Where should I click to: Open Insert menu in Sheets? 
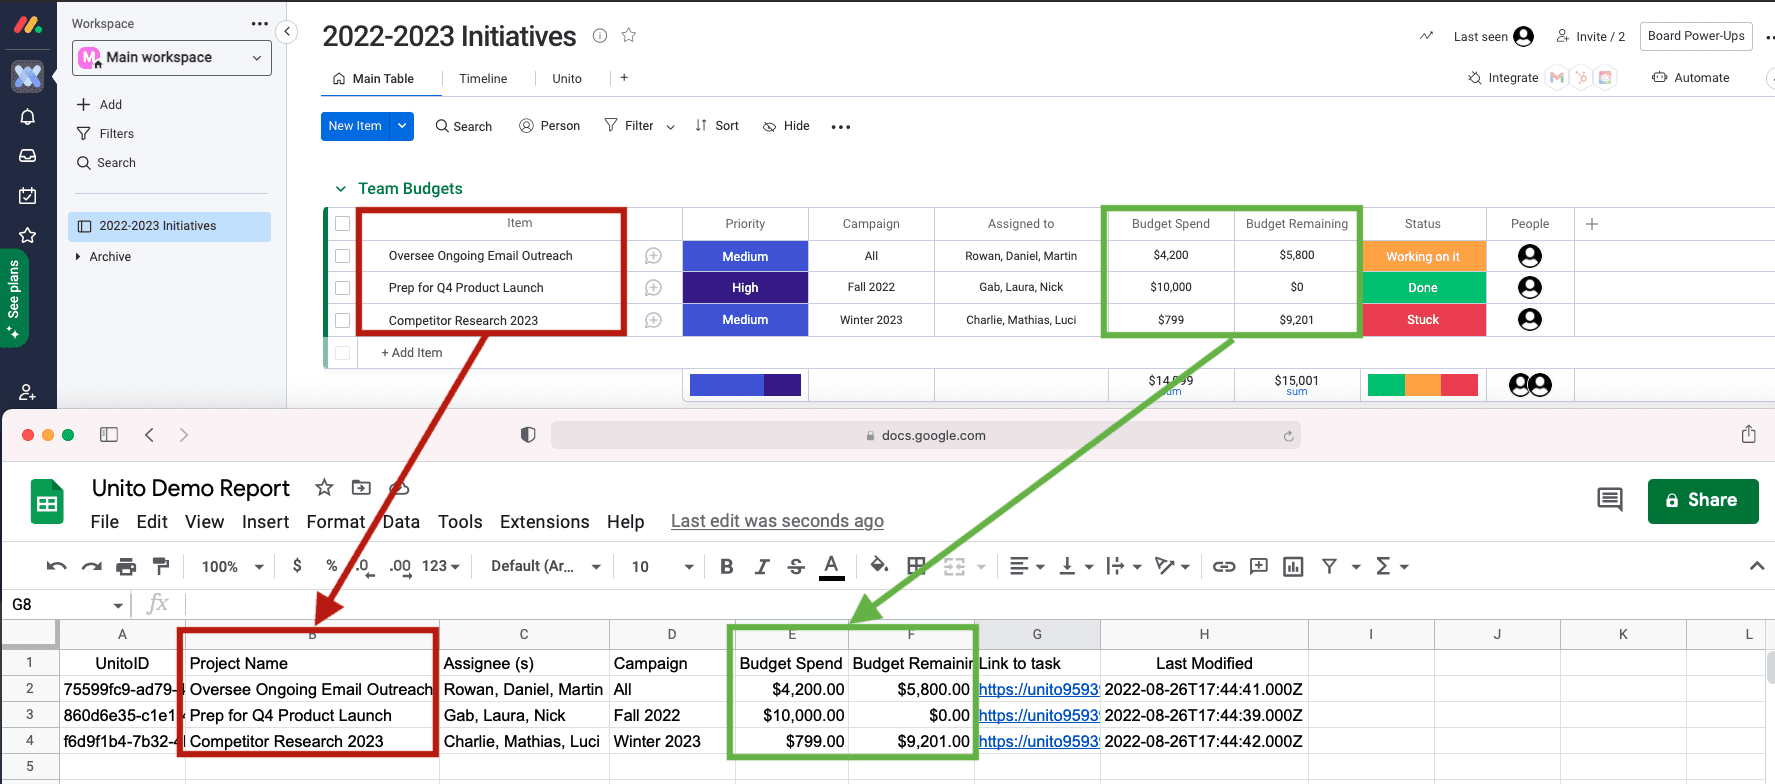[265, 522]
